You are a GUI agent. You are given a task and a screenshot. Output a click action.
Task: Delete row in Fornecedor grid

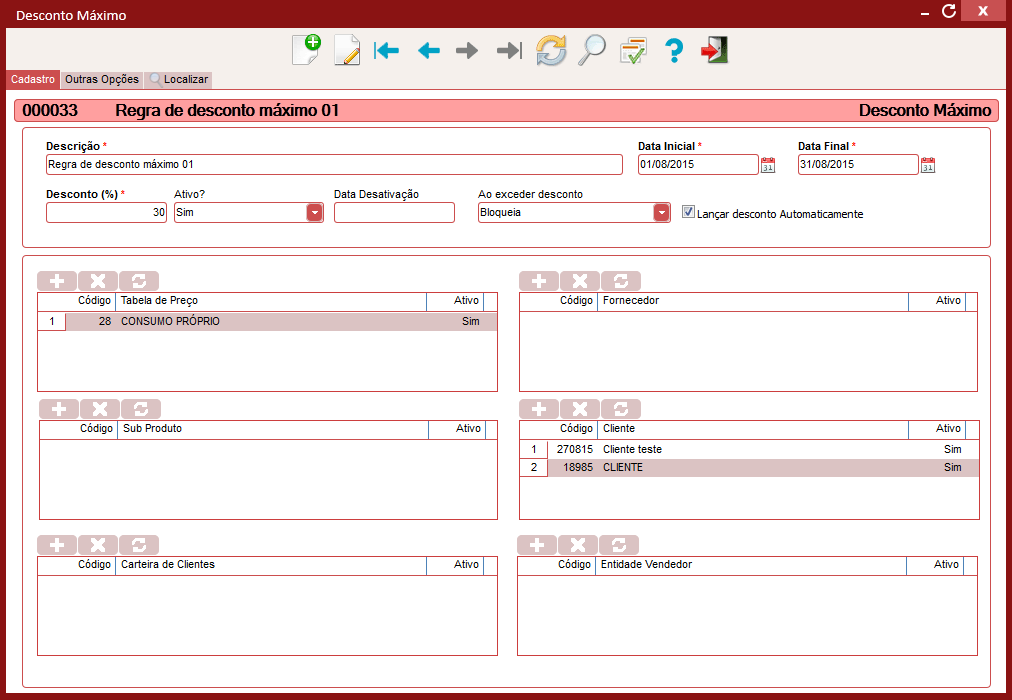(580, 281)
